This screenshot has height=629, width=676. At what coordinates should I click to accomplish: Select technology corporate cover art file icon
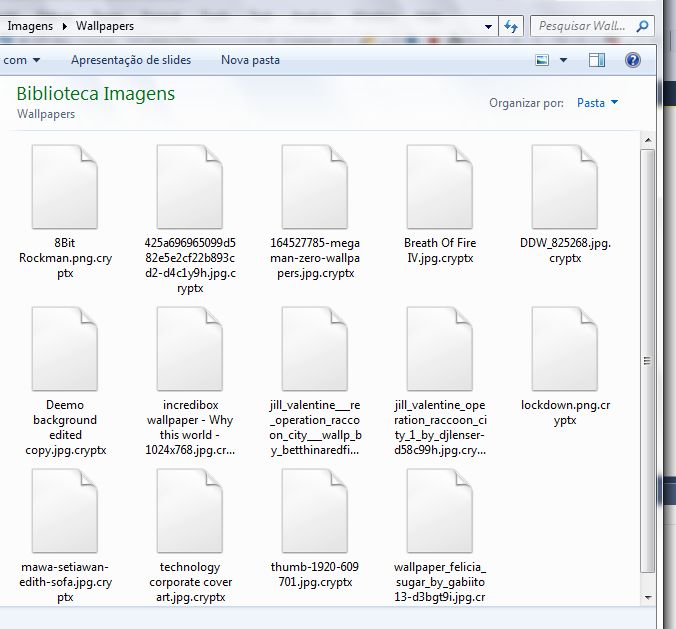[x=190, y=511]
